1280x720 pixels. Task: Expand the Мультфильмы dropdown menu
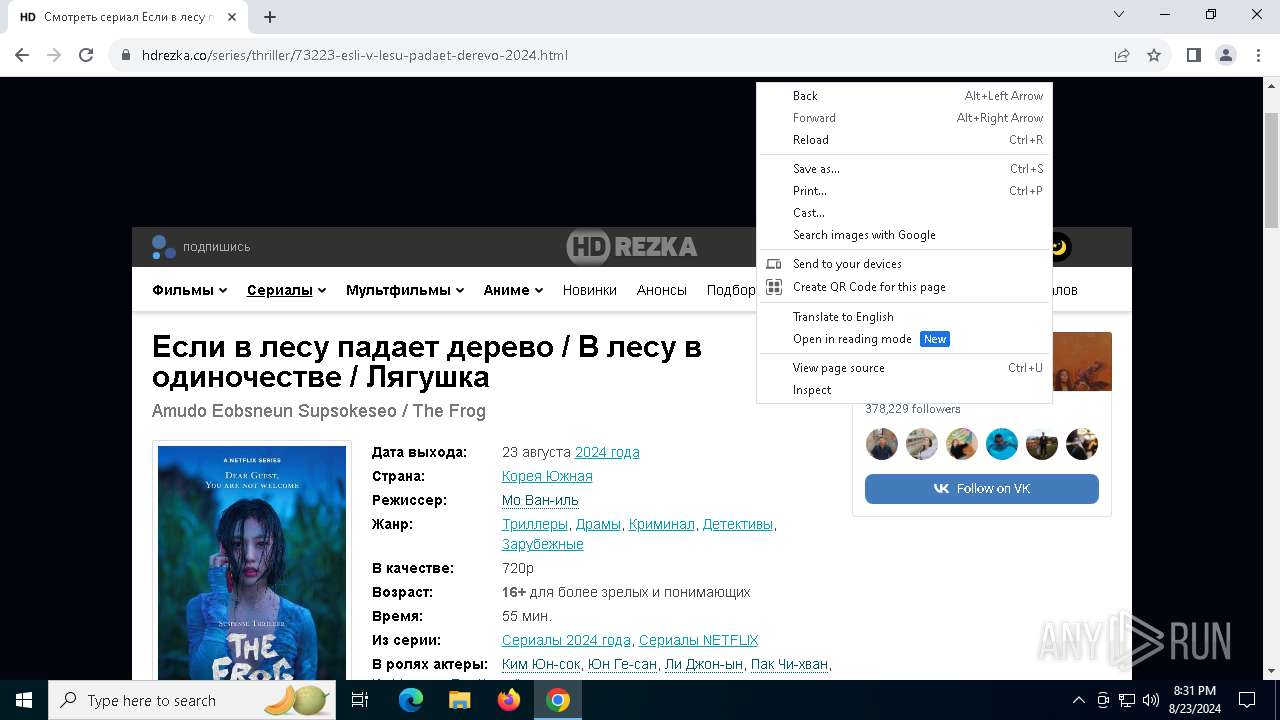(405, 290)
